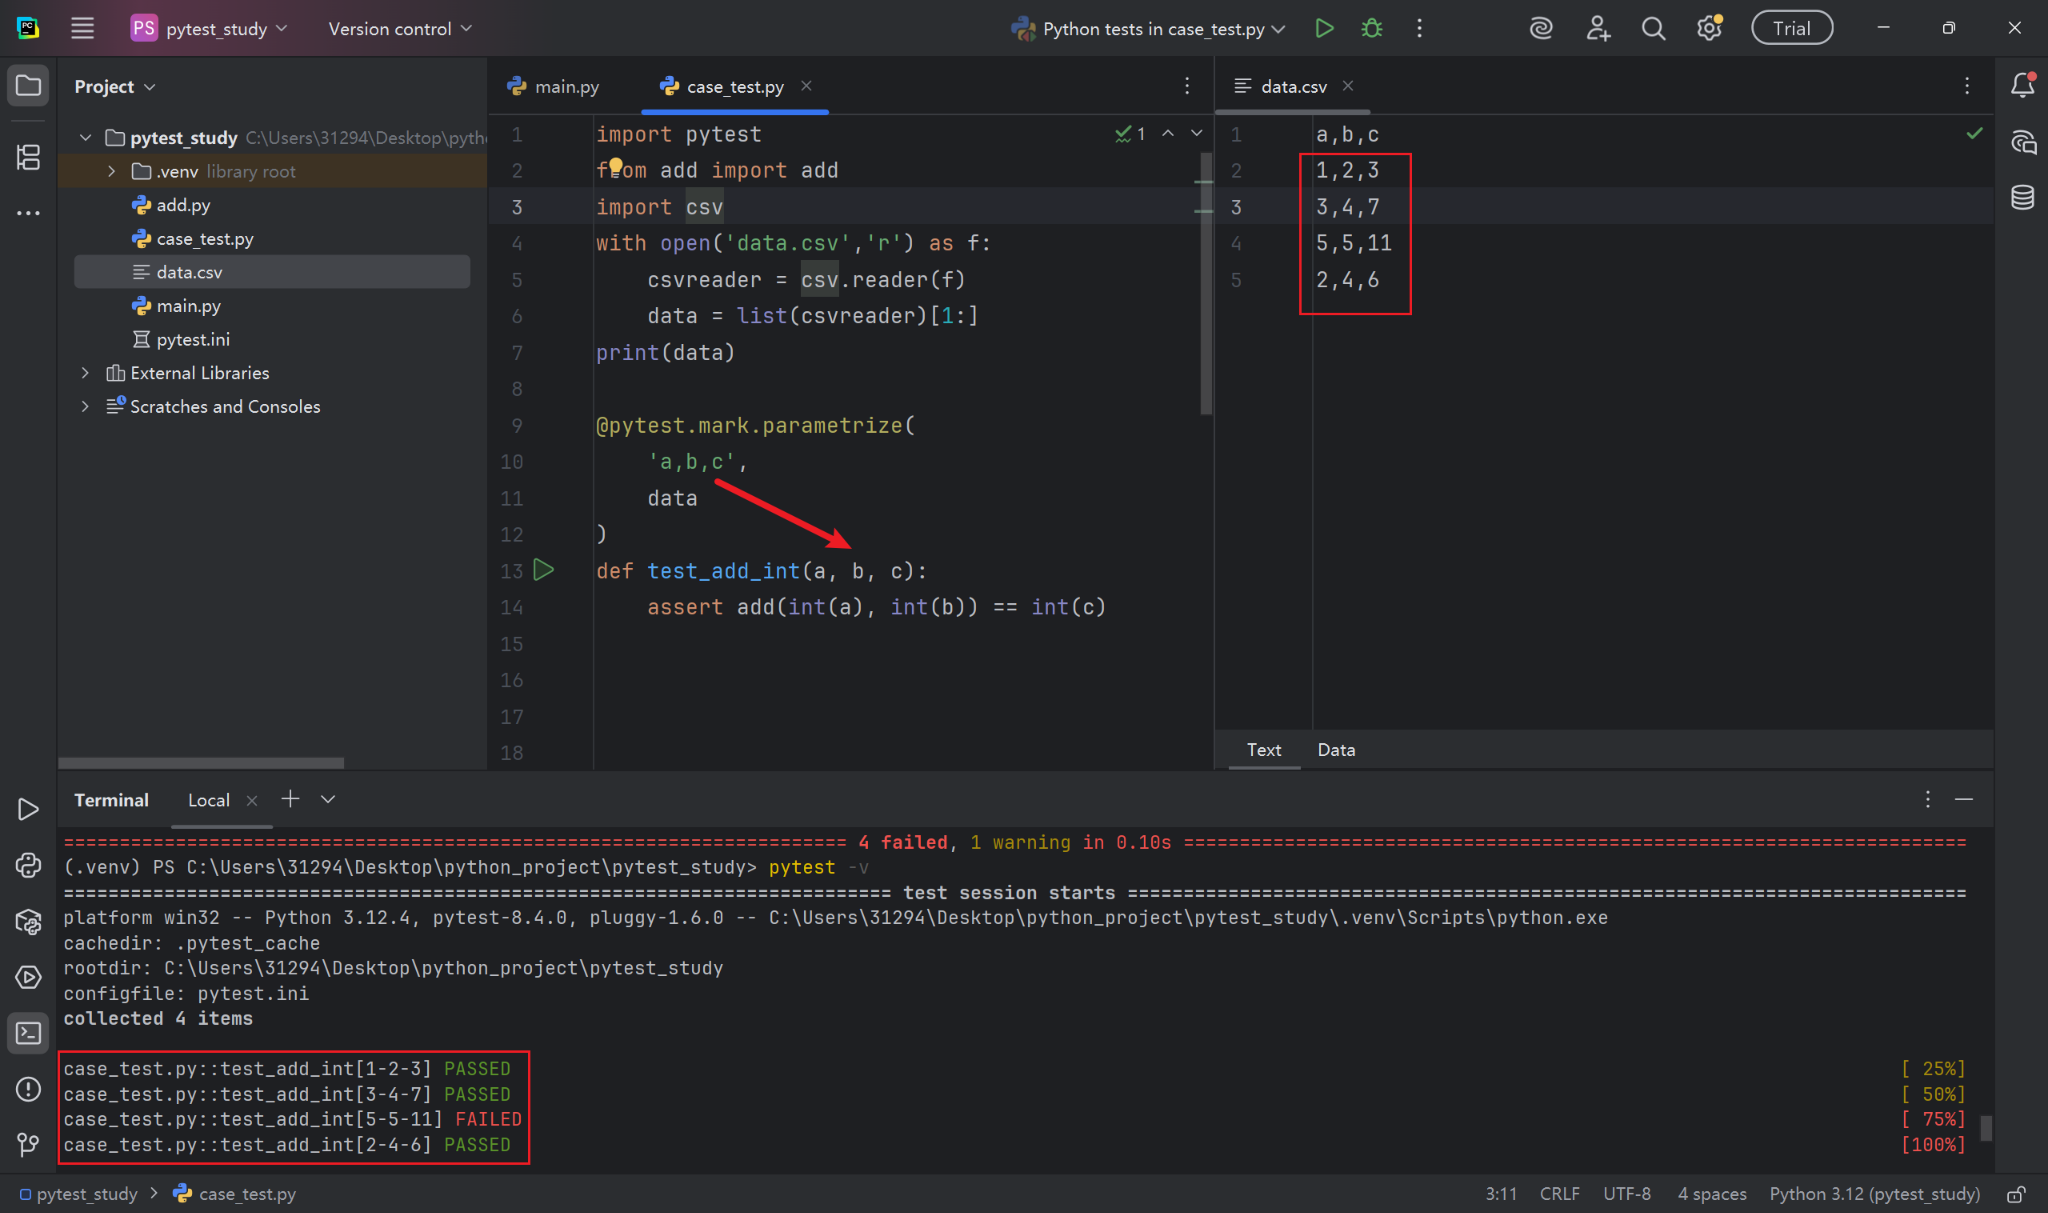
Task: Toggle the Project tool window folder button
Action: coord(28,86)
